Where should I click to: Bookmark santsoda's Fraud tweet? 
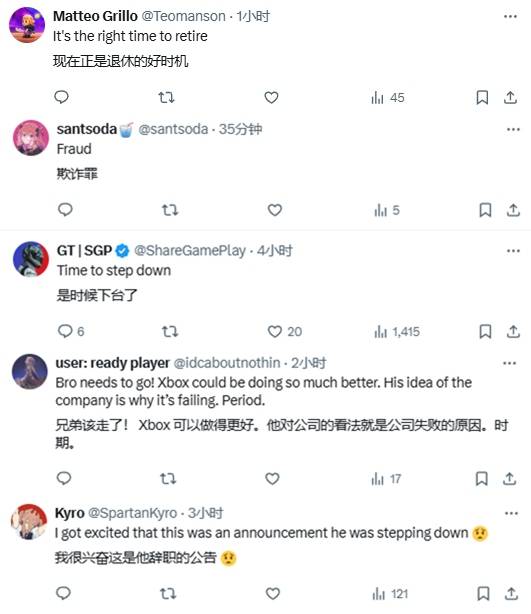[x=485, y=210]
